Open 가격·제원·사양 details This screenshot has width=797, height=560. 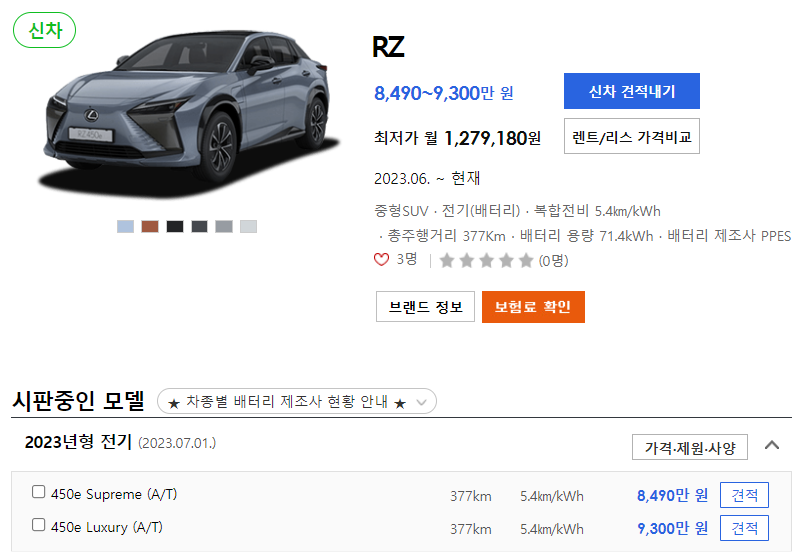coord(689,447)
